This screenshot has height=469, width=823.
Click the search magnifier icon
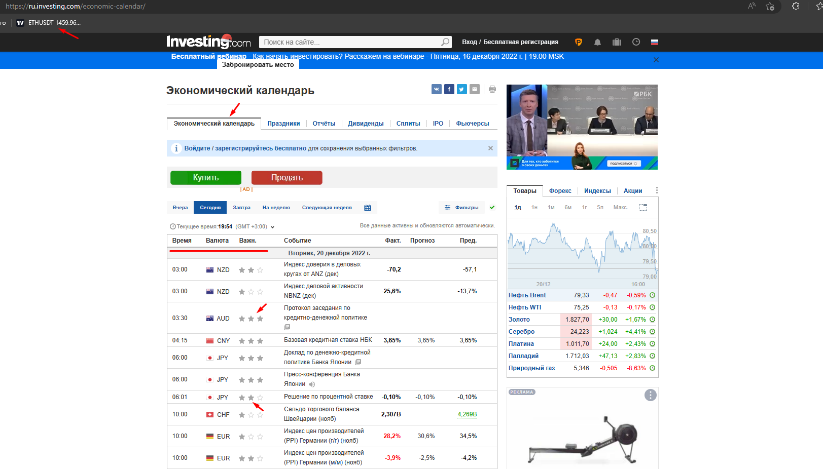(445, 42)
